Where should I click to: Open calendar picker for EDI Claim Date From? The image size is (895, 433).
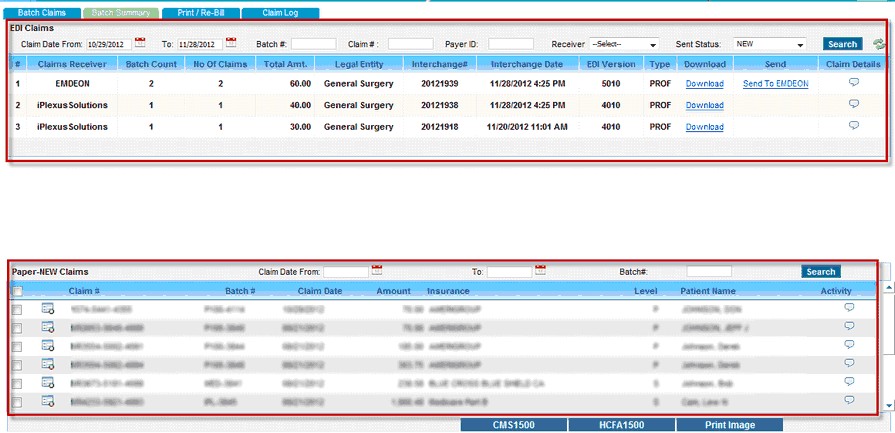click(140, 43)
